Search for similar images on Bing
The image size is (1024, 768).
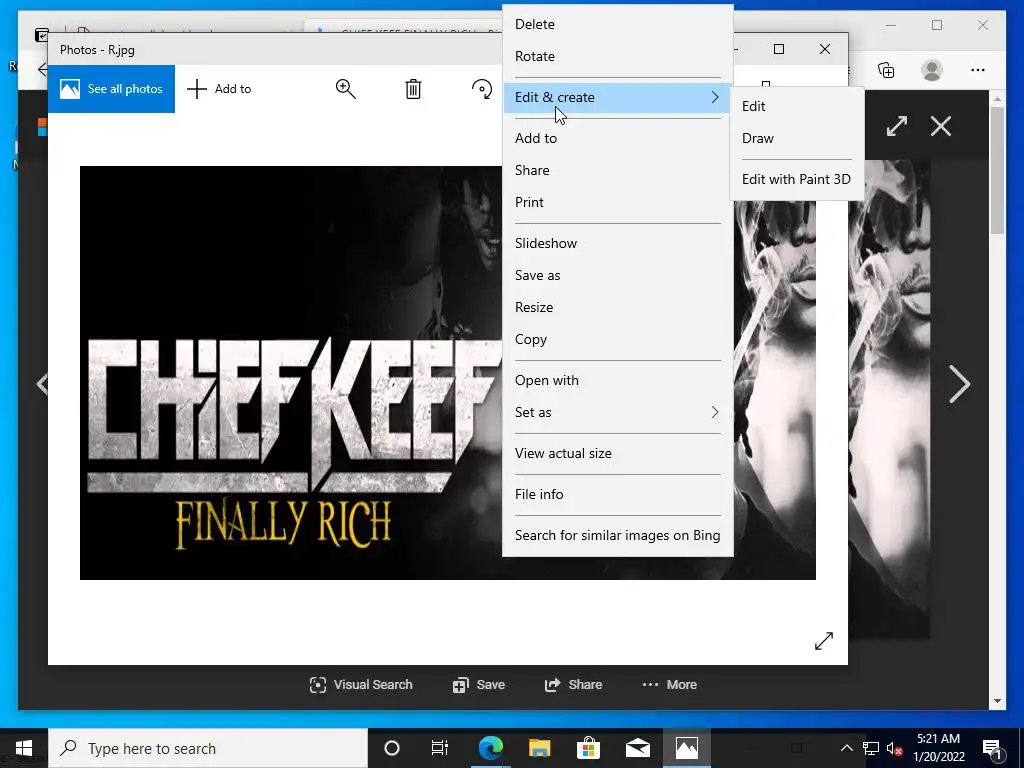tap(617, 536)
